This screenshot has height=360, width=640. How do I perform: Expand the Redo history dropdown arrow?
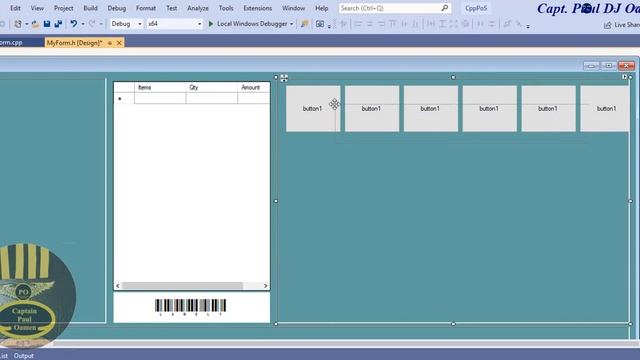[x=101, y=24]
